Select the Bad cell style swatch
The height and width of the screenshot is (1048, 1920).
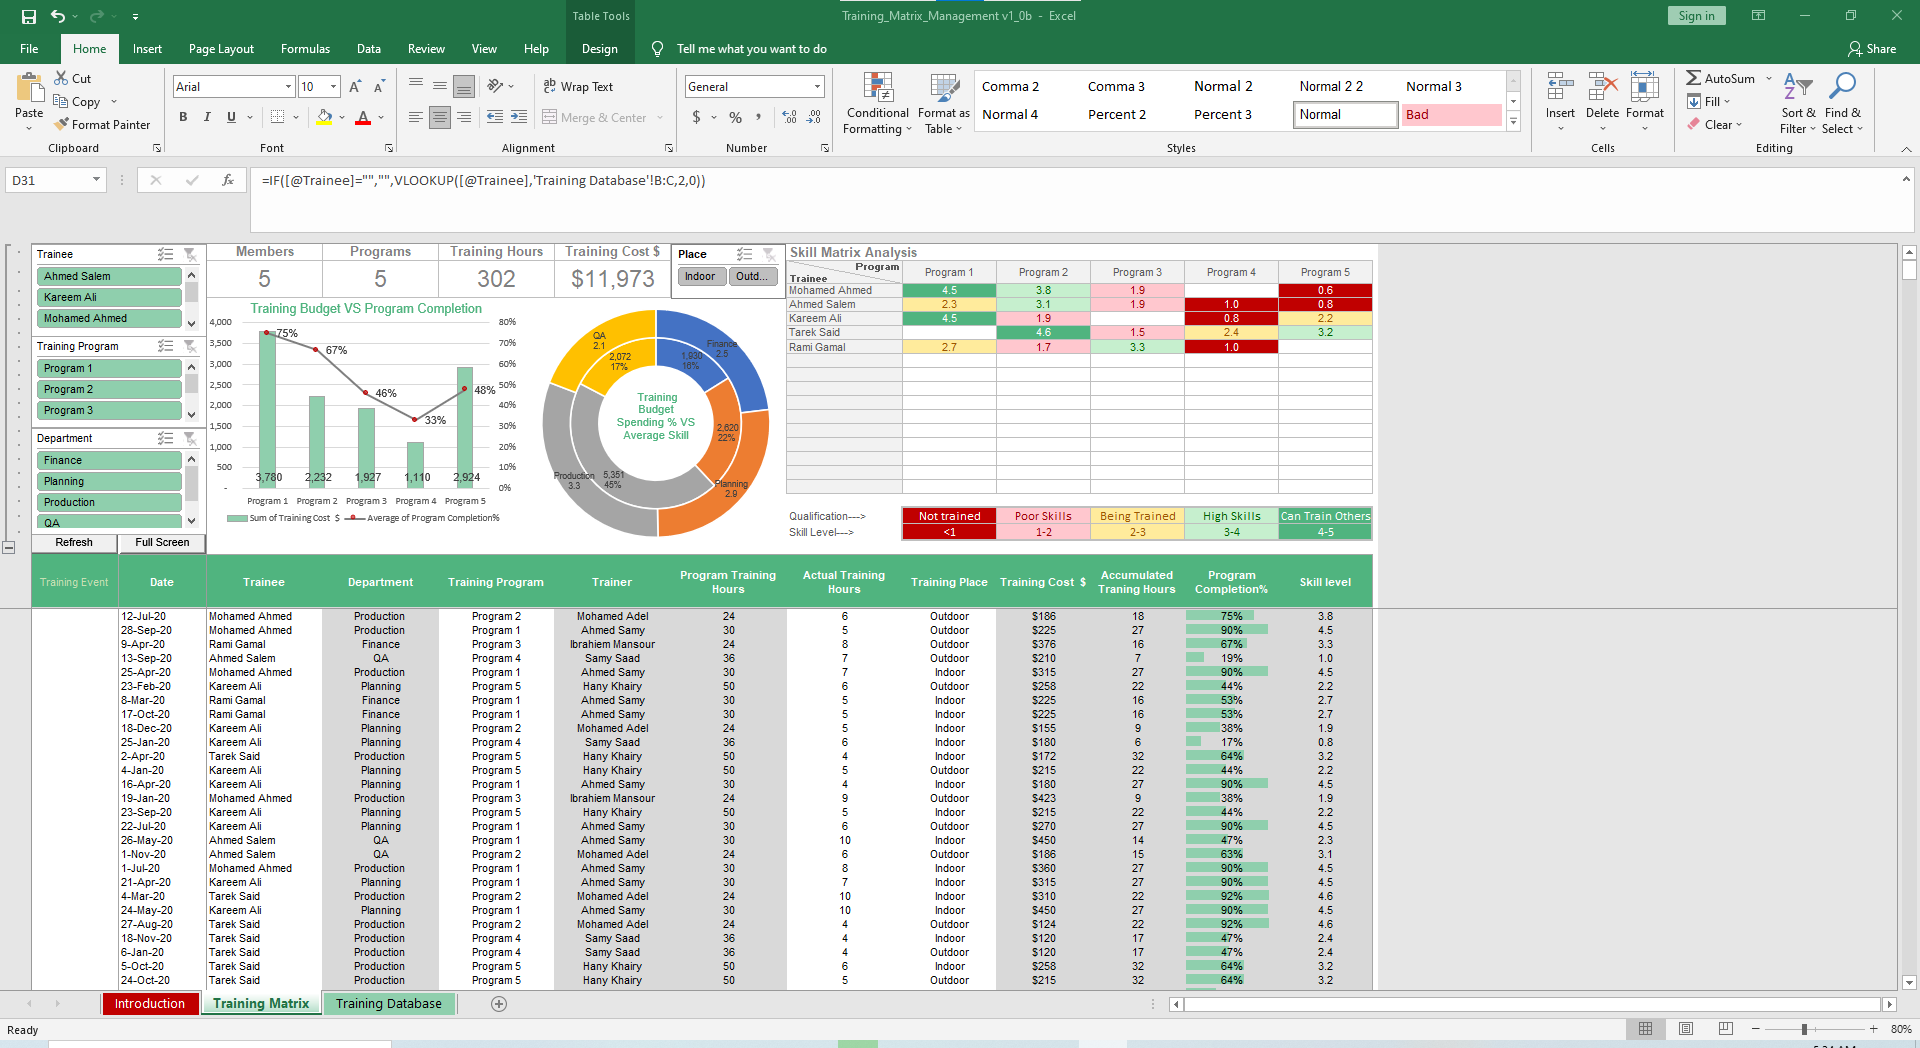pyautogui.click(x=1450, y=115)
